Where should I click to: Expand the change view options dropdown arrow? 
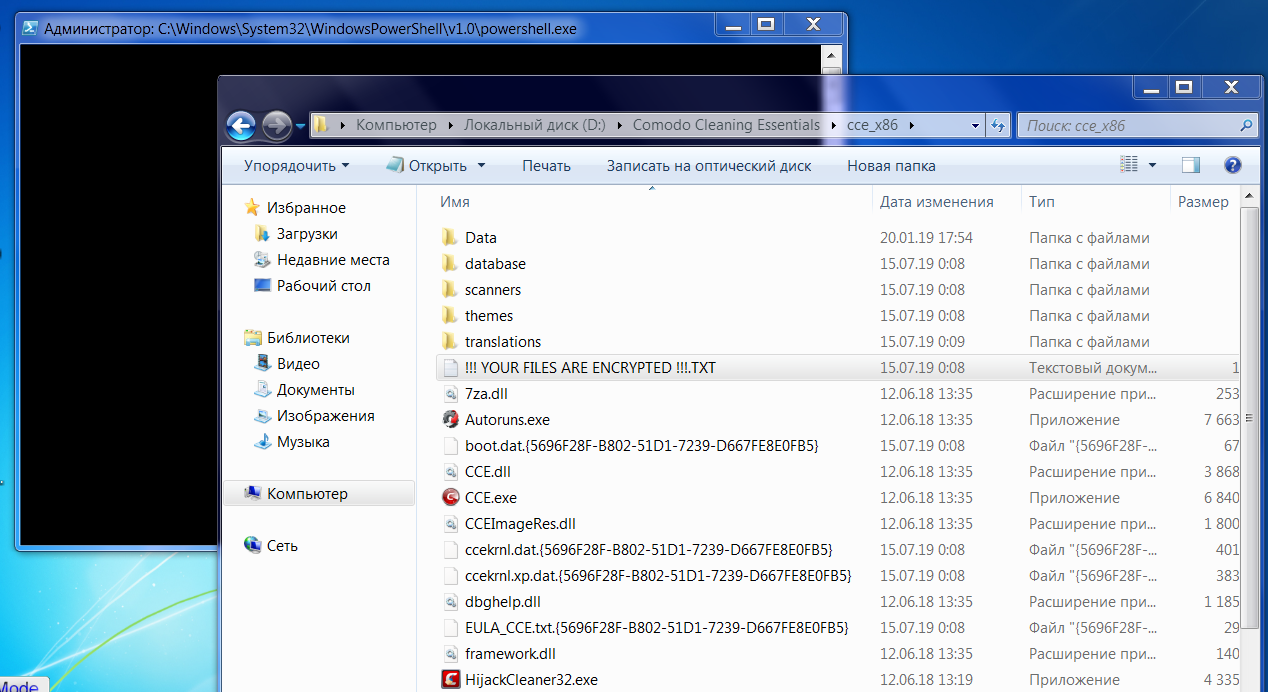[1152, 166]
